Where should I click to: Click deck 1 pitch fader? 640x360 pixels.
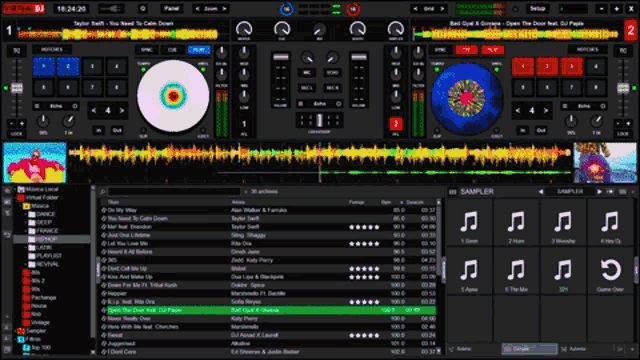(x=17, y=88)
